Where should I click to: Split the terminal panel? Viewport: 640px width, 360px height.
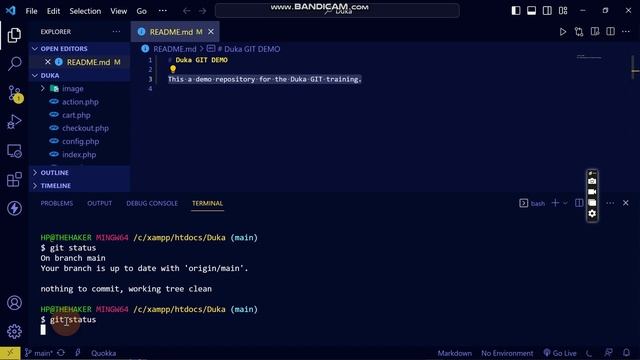[579, 203]
